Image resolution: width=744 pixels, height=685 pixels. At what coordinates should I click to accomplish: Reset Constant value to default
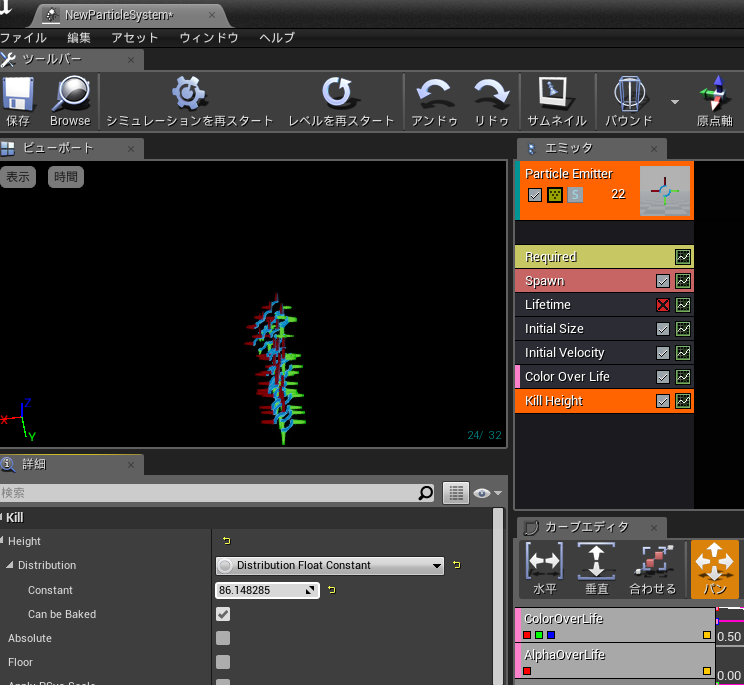point(332,590)
